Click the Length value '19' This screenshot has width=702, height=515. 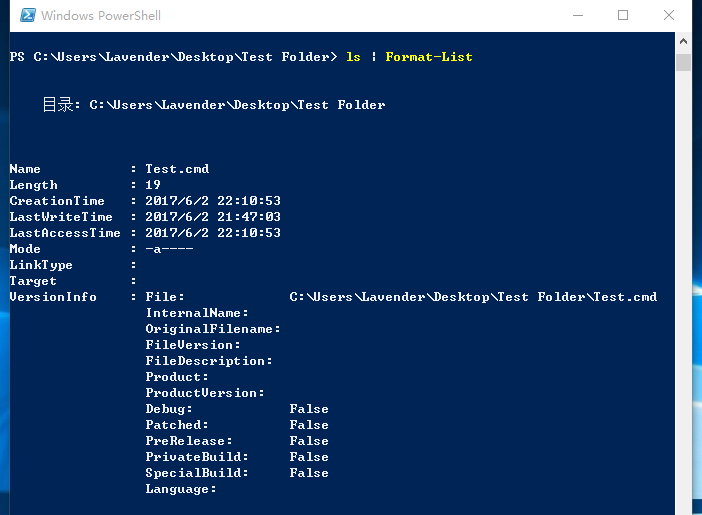click(x=153, y=185)
